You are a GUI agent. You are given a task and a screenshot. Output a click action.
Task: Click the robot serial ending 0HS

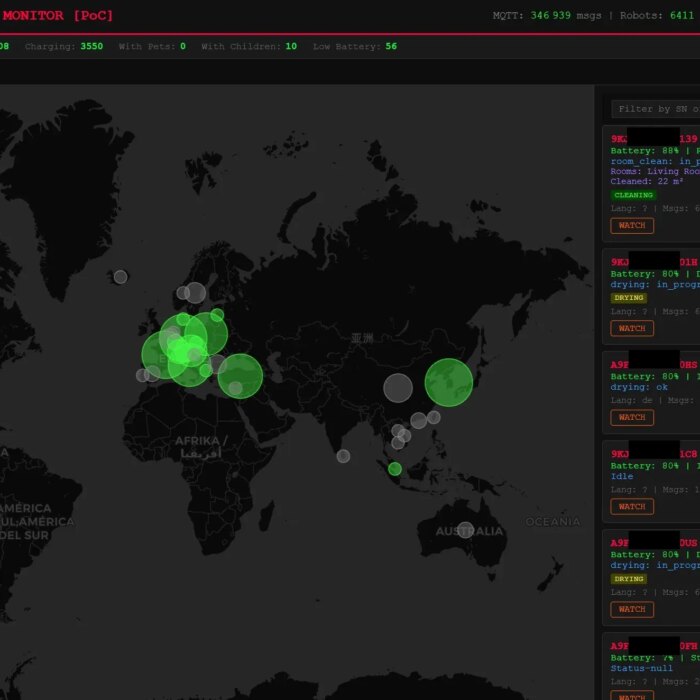[x=654, y=365]
